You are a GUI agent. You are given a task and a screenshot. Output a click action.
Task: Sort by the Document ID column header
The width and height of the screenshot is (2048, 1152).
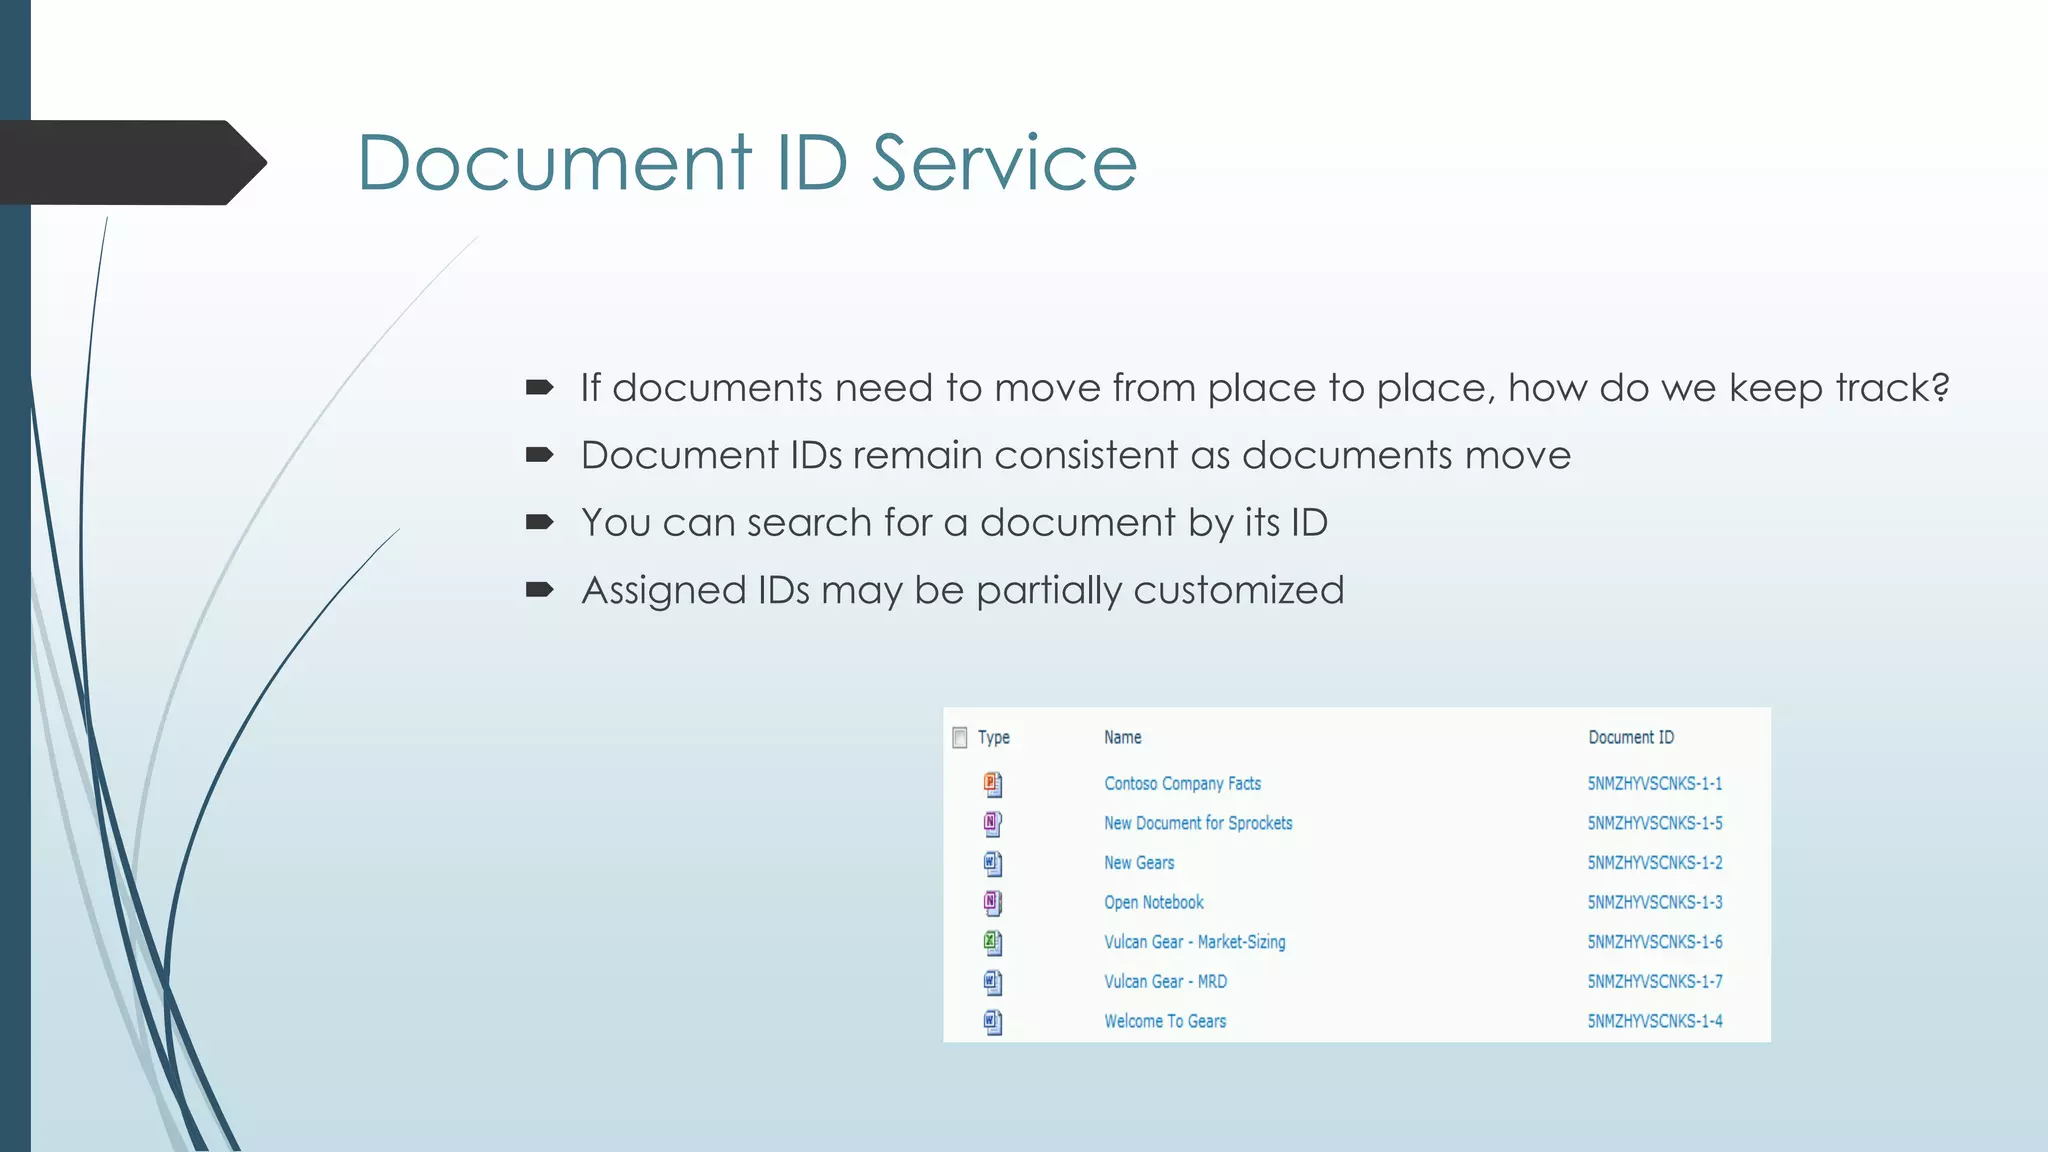pyautogui.click(x=1631, y=737)
